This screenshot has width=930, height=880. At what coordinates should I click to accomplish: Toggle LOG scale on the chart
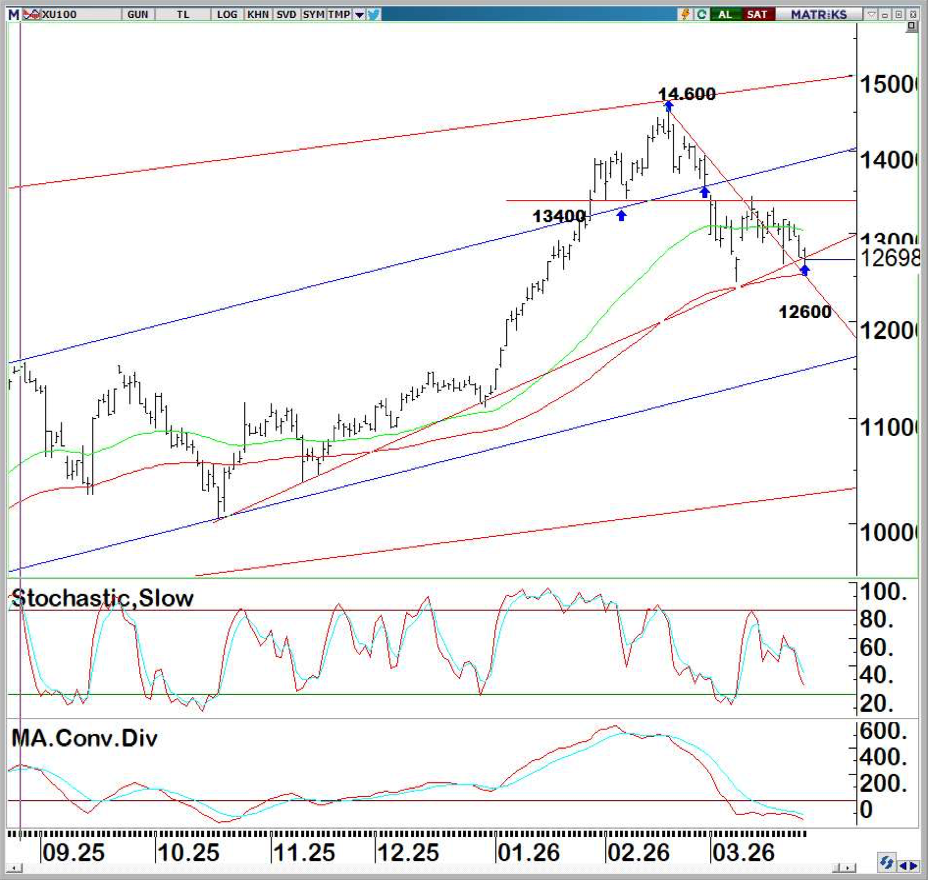pyautogui.click(x=227, y=15)
